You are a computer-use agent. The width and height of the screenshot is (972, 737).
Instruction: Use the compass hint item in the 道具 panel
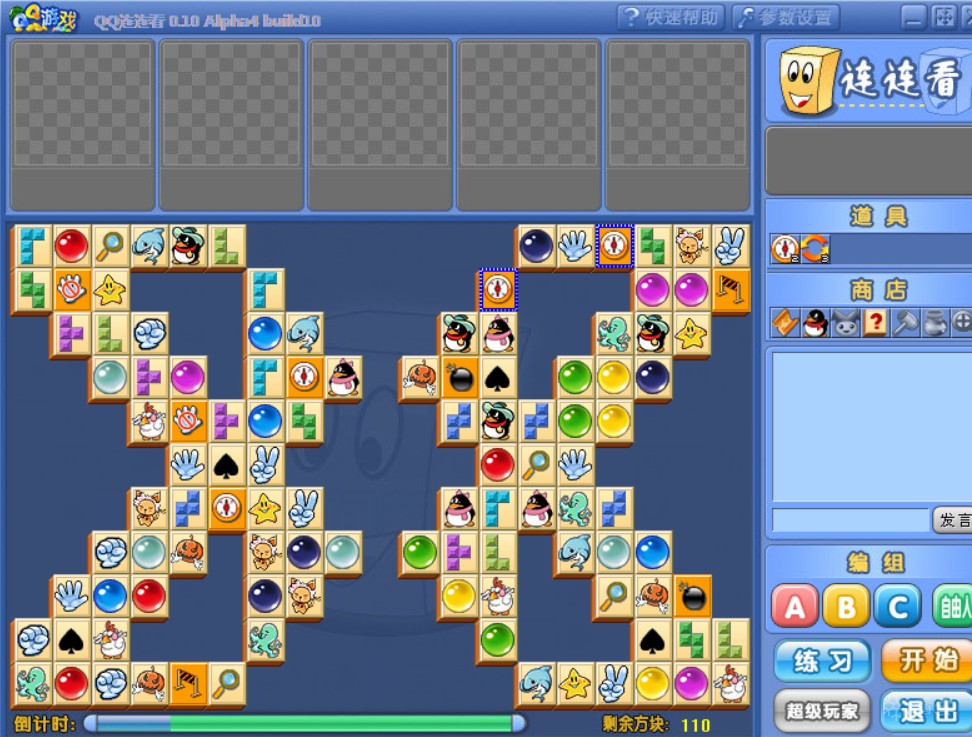[784, 249]
